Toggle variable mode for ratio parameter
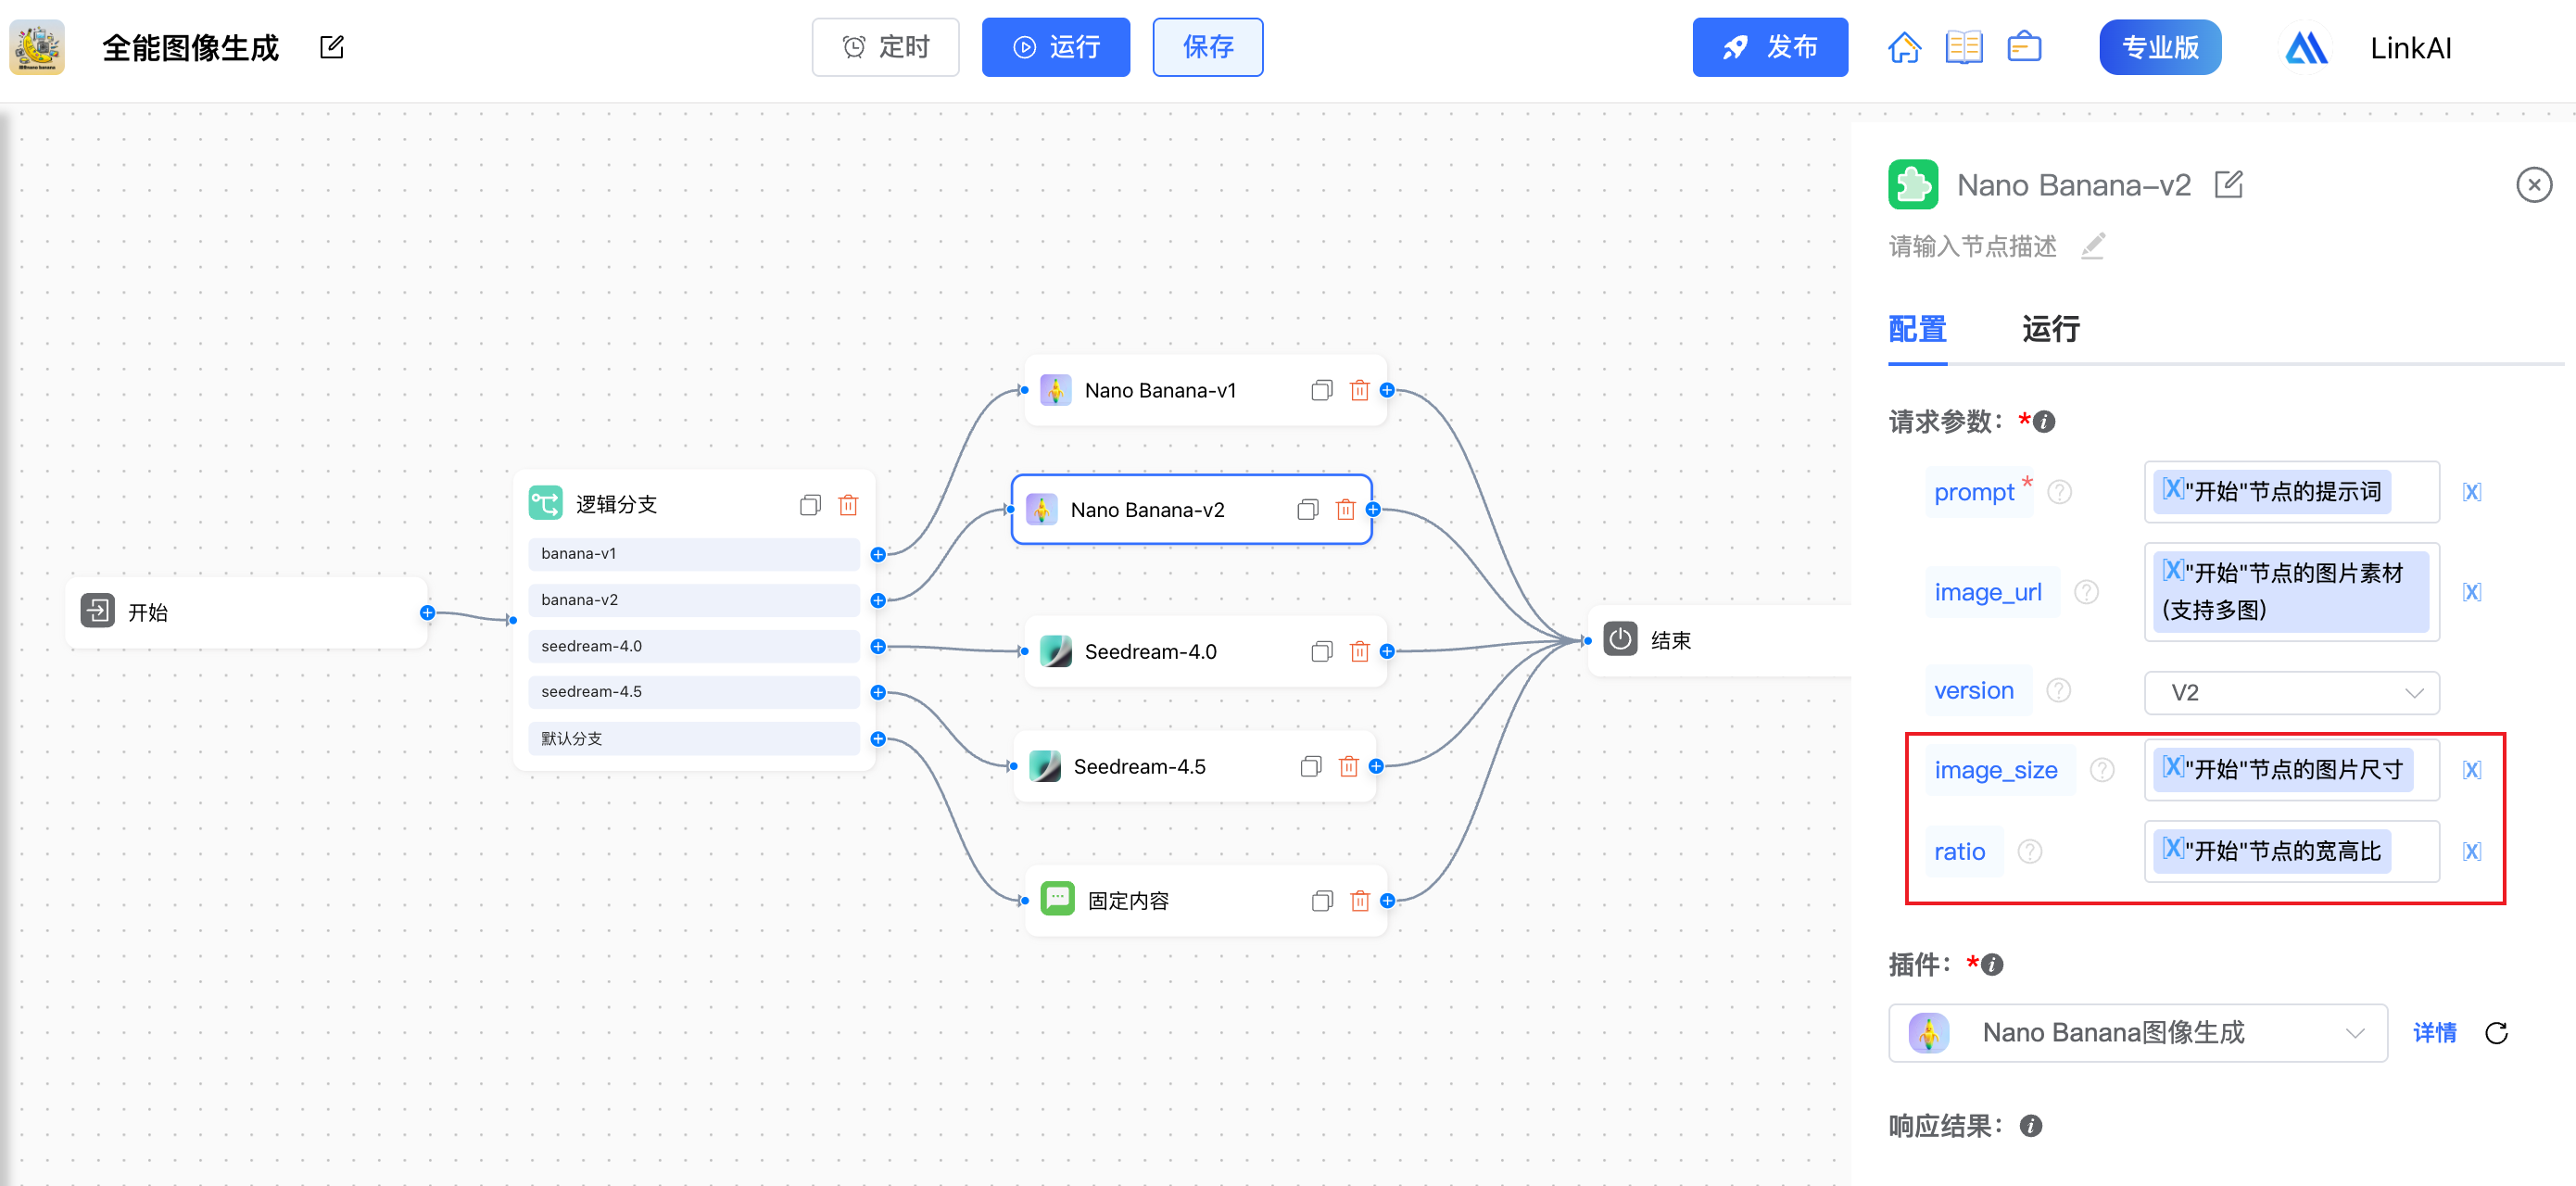 (x=2471, y=852)
